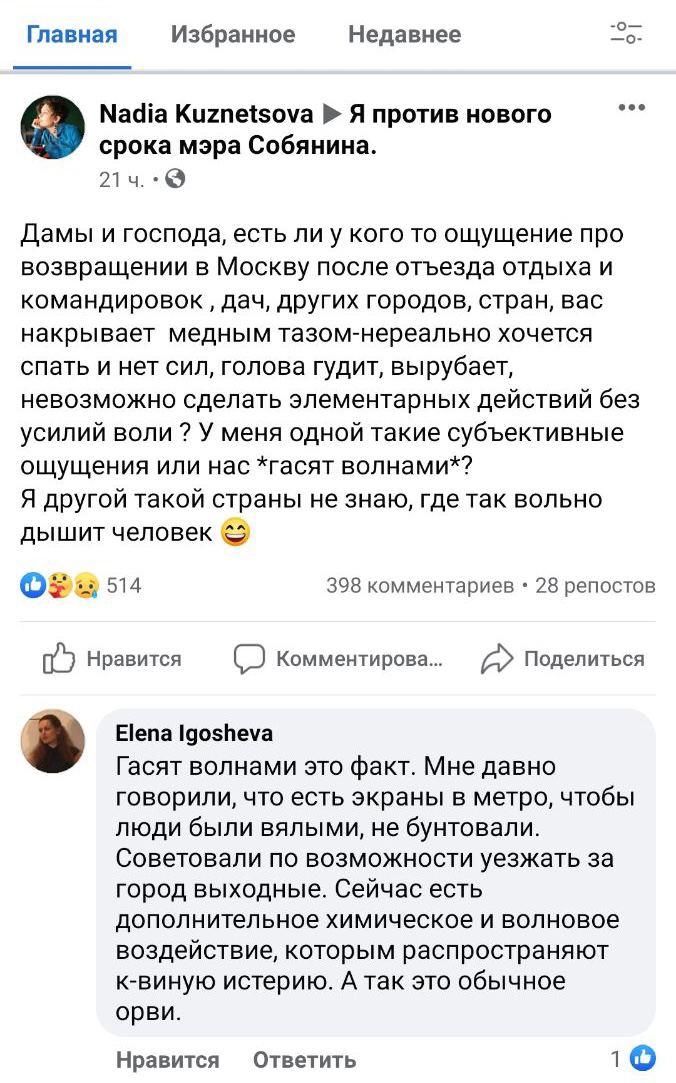Switch to the Избранное tab
This screenshot has height=1083, width=676.
pos(233,35)
